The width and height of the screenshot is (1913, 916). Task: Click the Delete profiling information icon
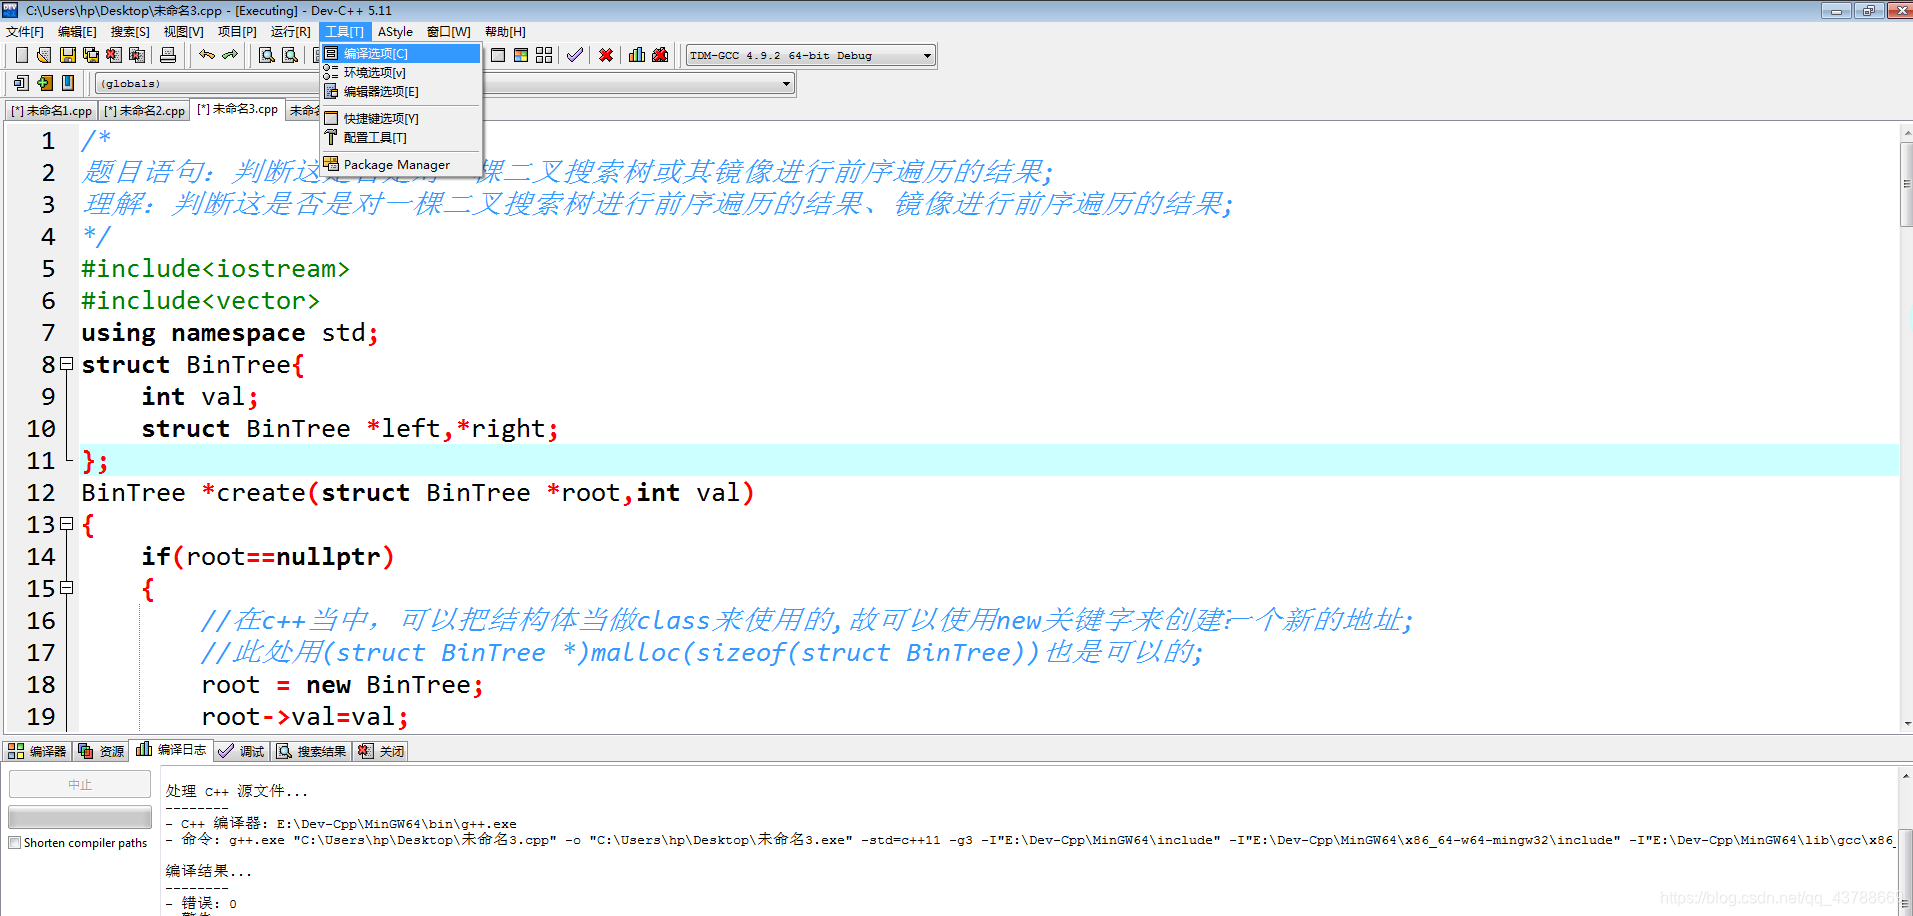click(660, 55)
